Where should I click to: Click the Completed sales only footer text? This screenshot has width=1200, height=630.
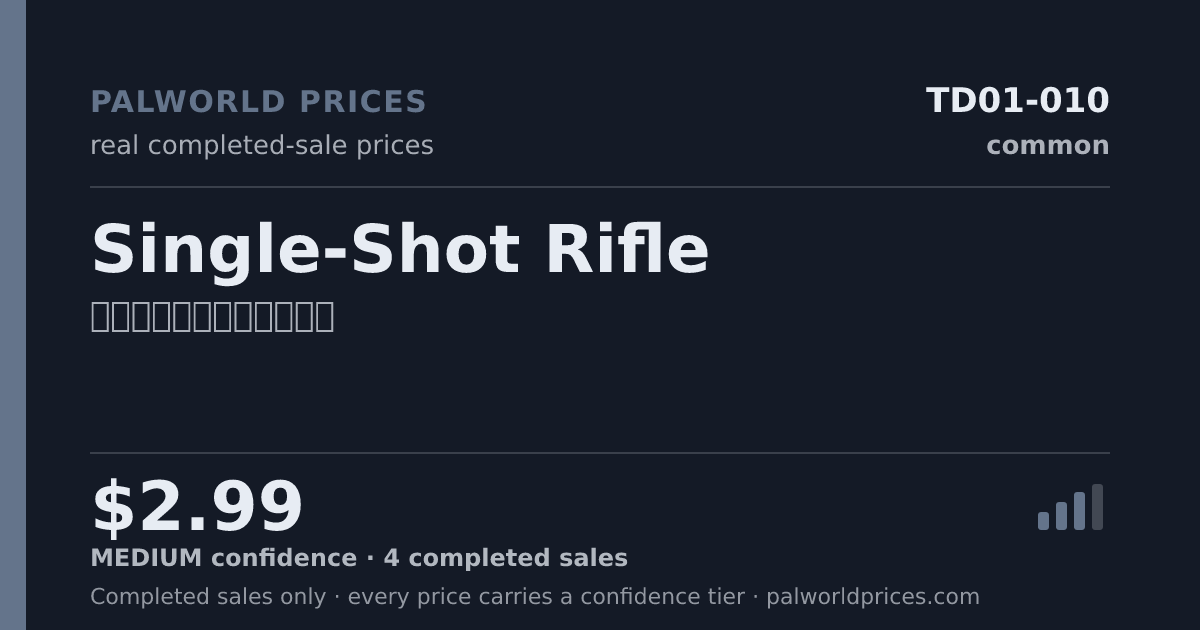click(x=208, y=597)
